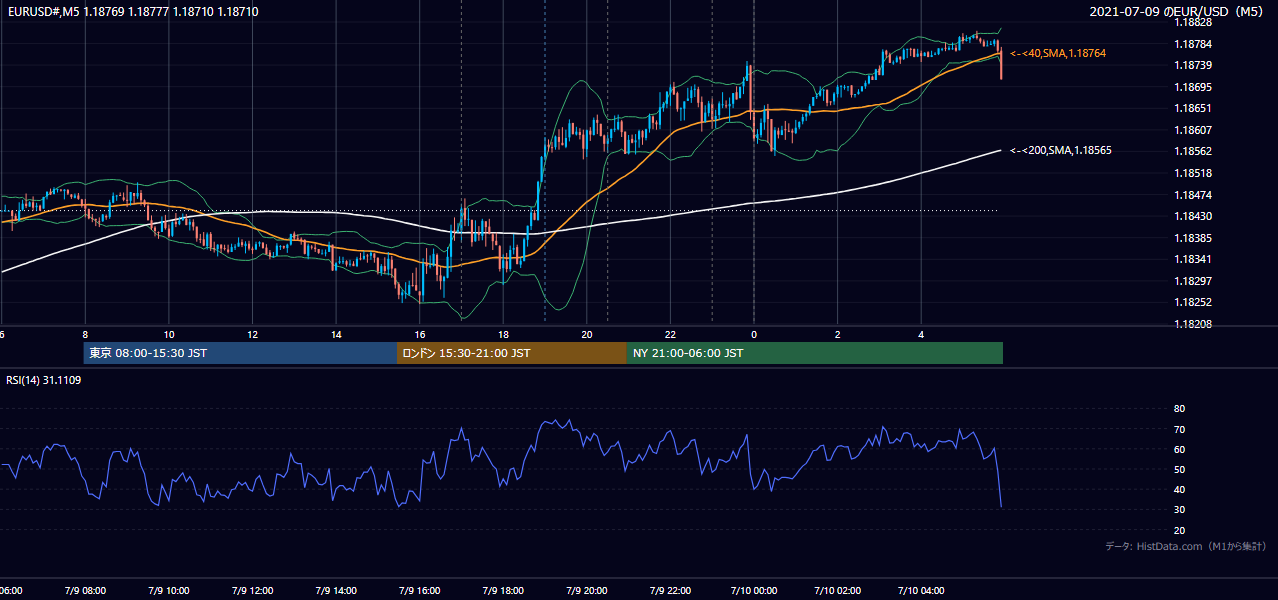Click price axis value 1.18562
1278x600 pixels.
coord(1193,151)
